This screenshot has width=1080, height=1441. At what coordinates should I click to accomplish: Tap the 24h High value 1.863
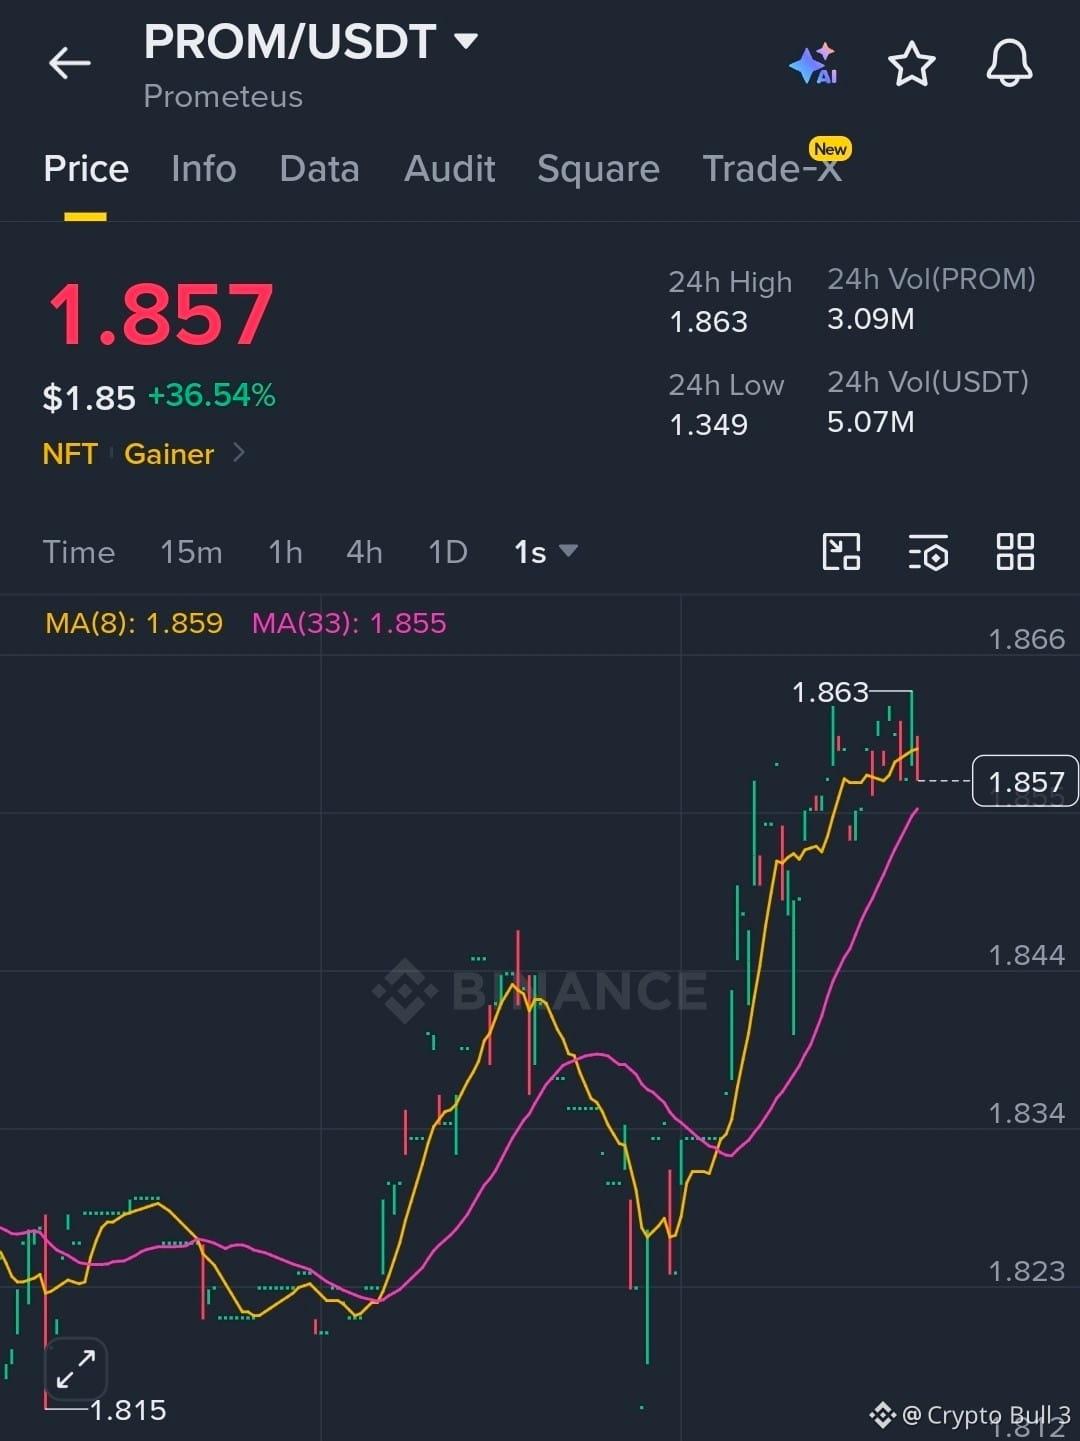[708, 322]
